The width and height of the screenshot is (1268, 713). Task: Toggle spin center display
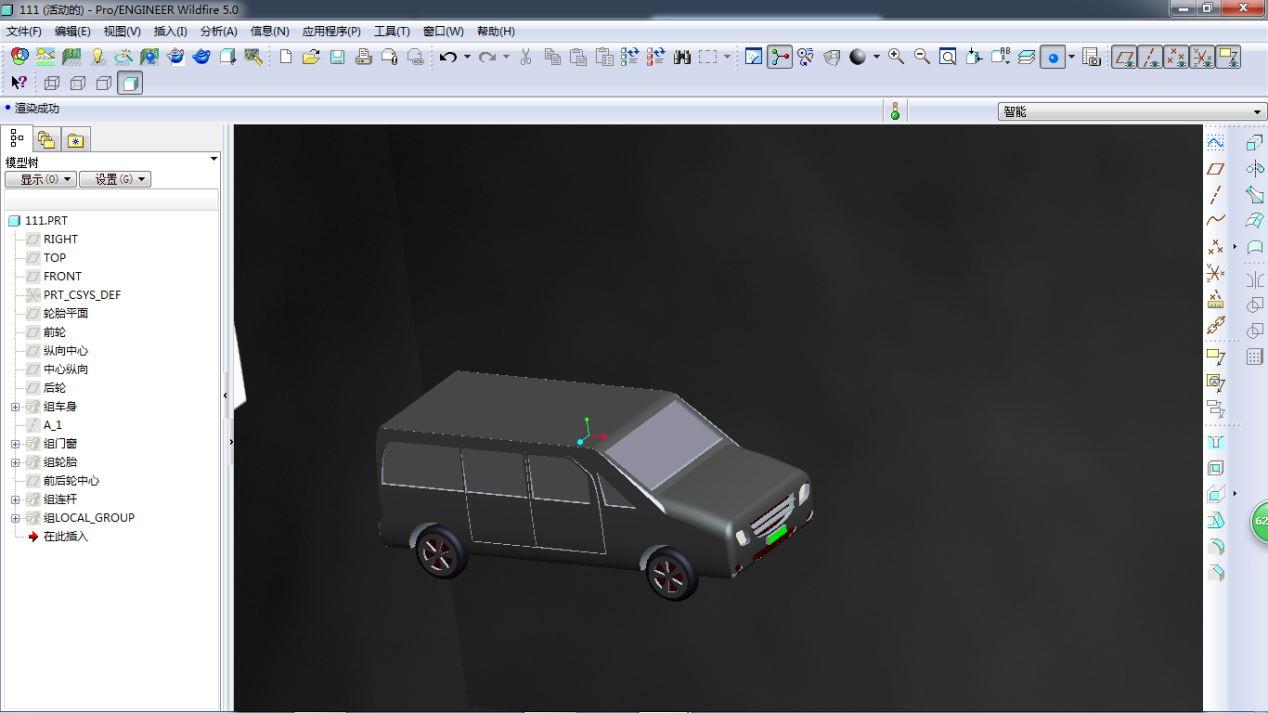[x=1052, y=57]
